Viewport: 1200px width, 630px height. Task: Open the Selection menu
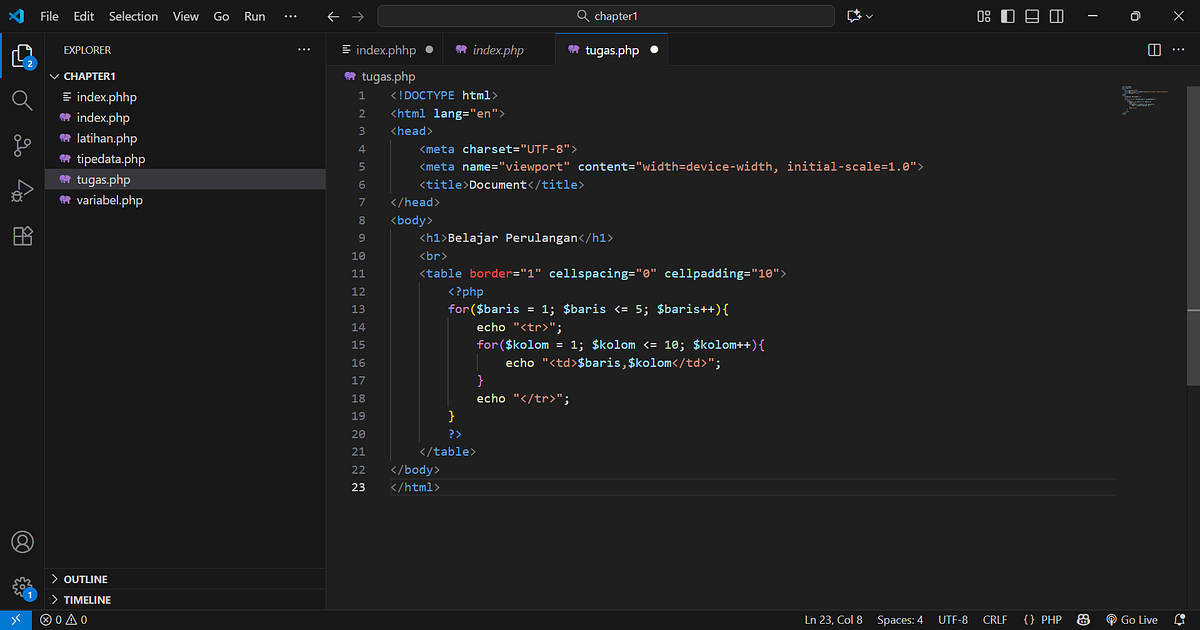click(x=133, y=16)
